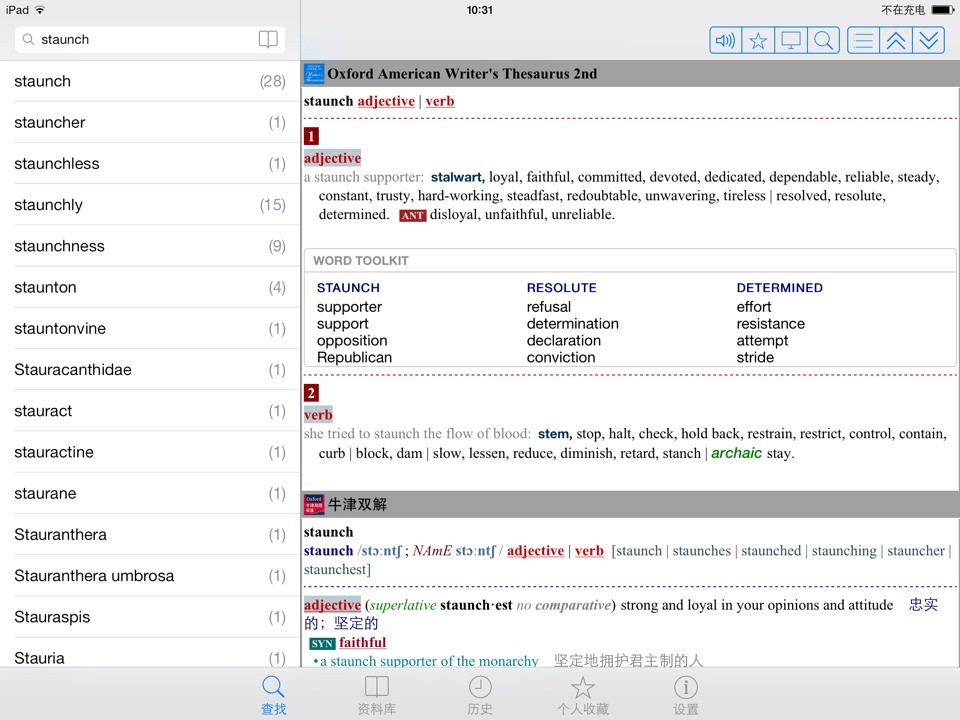Collapse Oxford American Writer's Thesaurus section header
The height and width of the screenshot is (720, 960).
[x=630, y=73]
